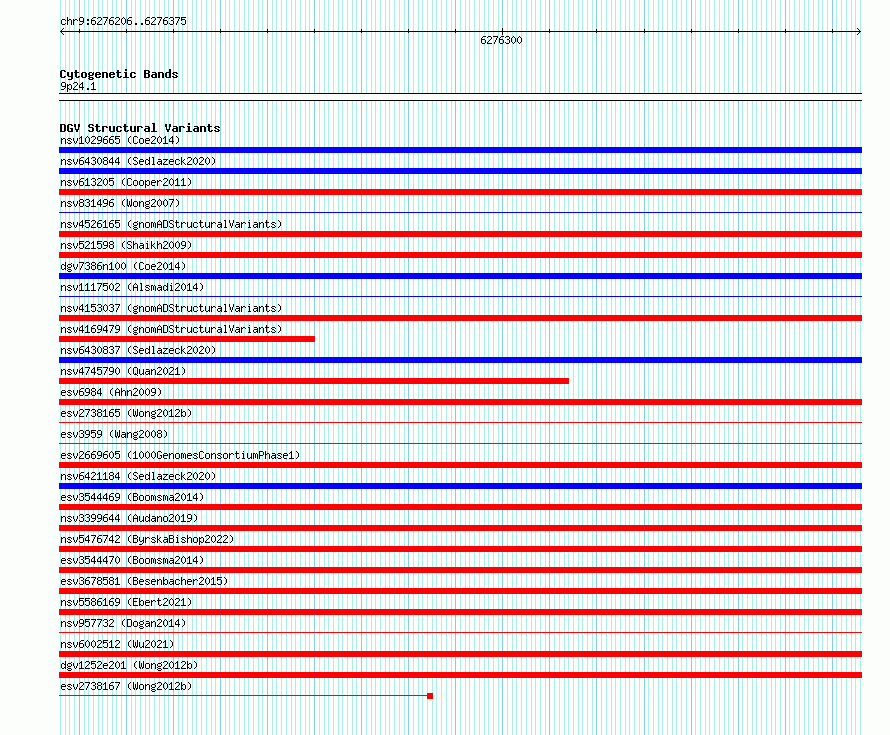Open variant esv3959 (Wang2008)
Viewport: 890px width, 735px height.
click(114, 434)
